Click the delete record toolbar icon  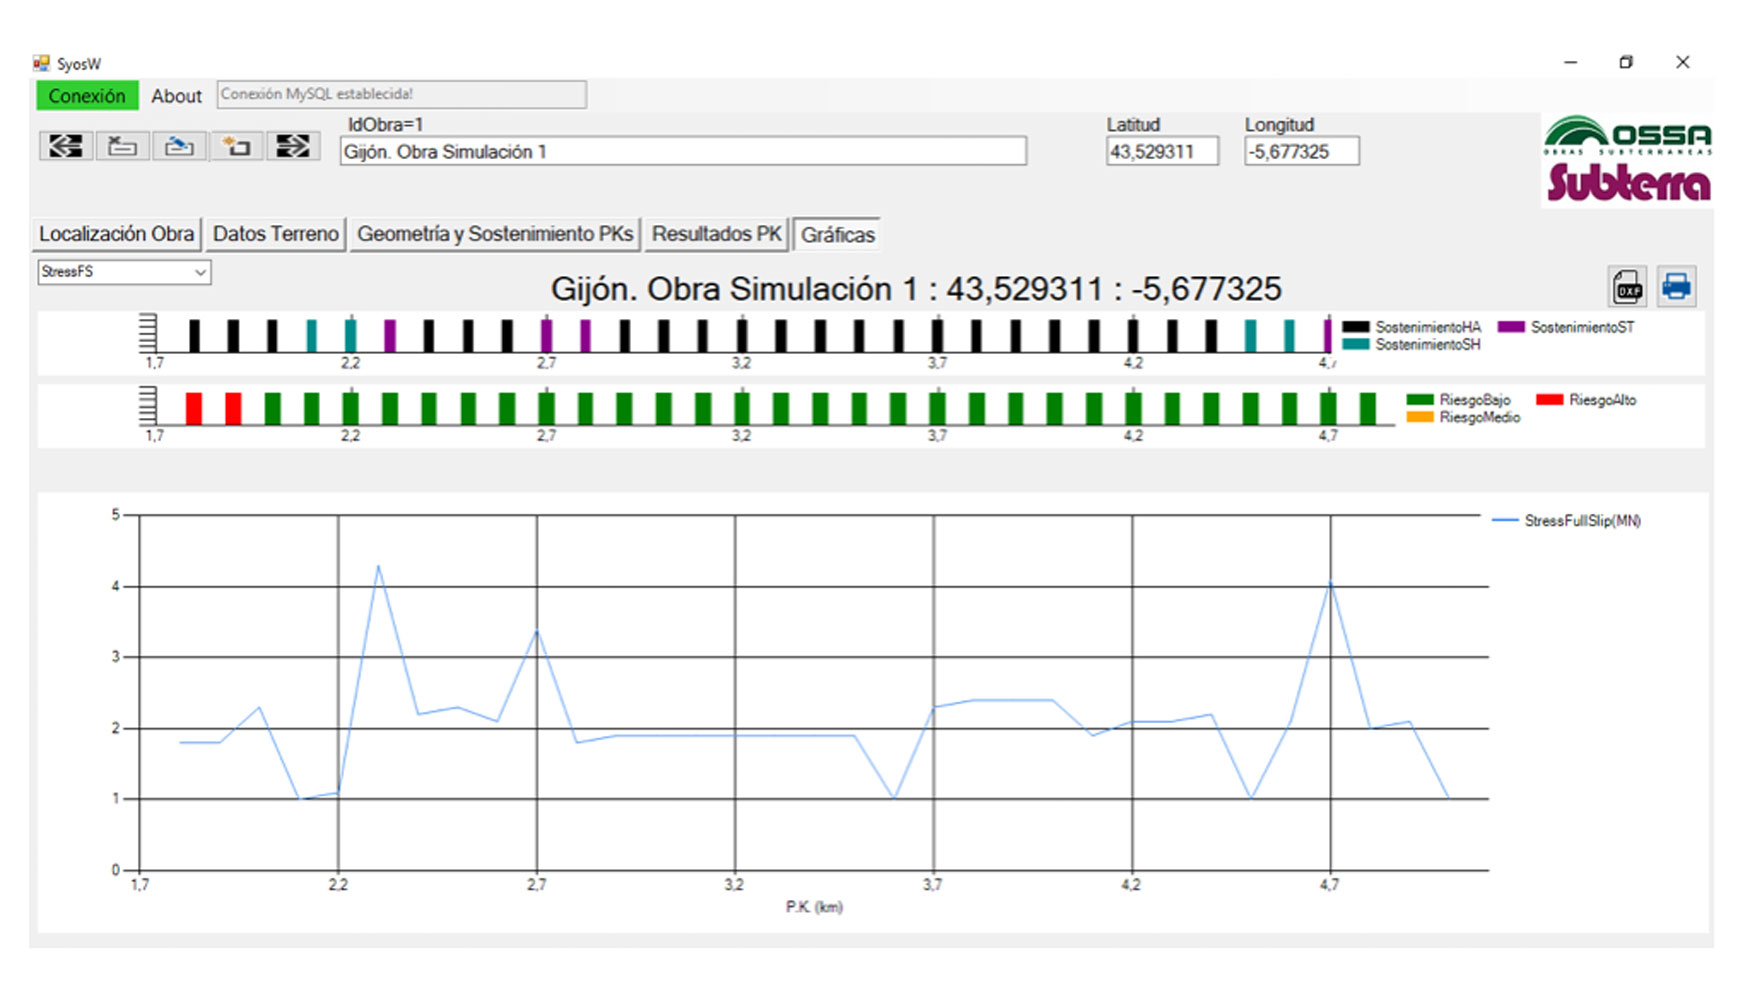point(122,146)
